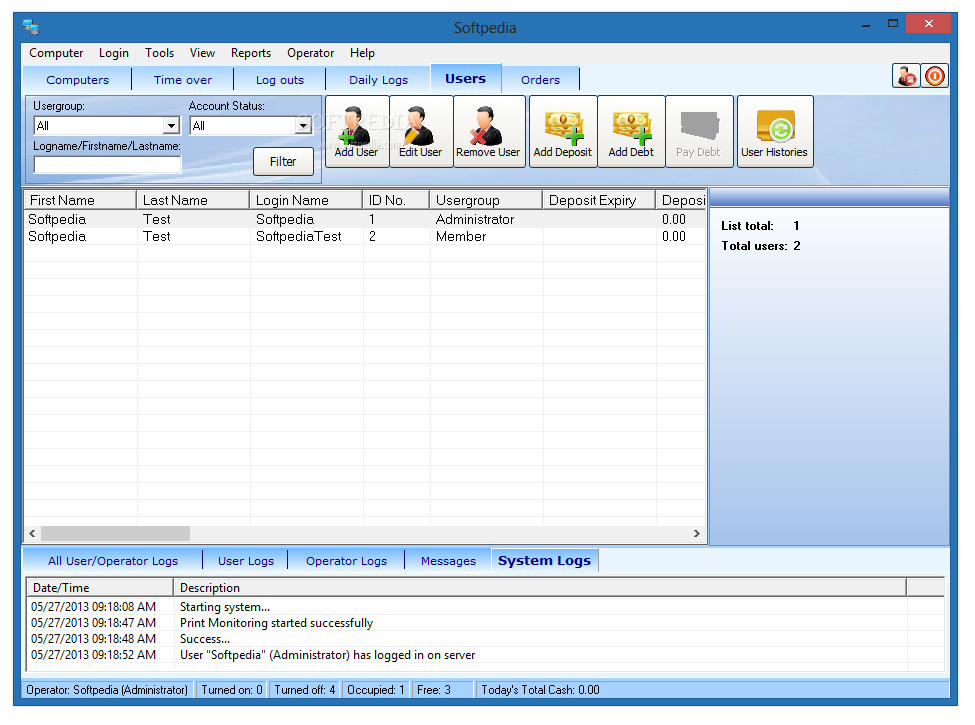Click the 'List total: 1' label

tap(760, 226)
